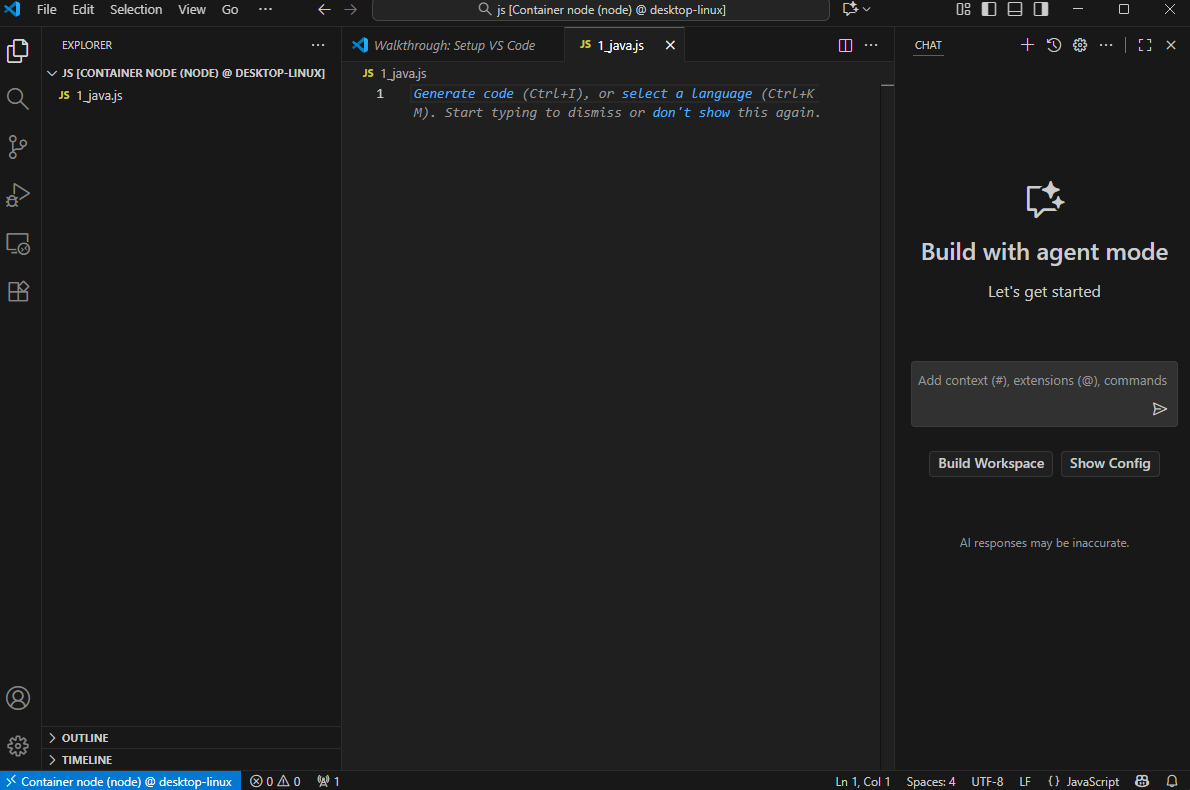Open chat settings gear icon
This screenshot has width=1190, height=790.
(x=1080, y=45)
